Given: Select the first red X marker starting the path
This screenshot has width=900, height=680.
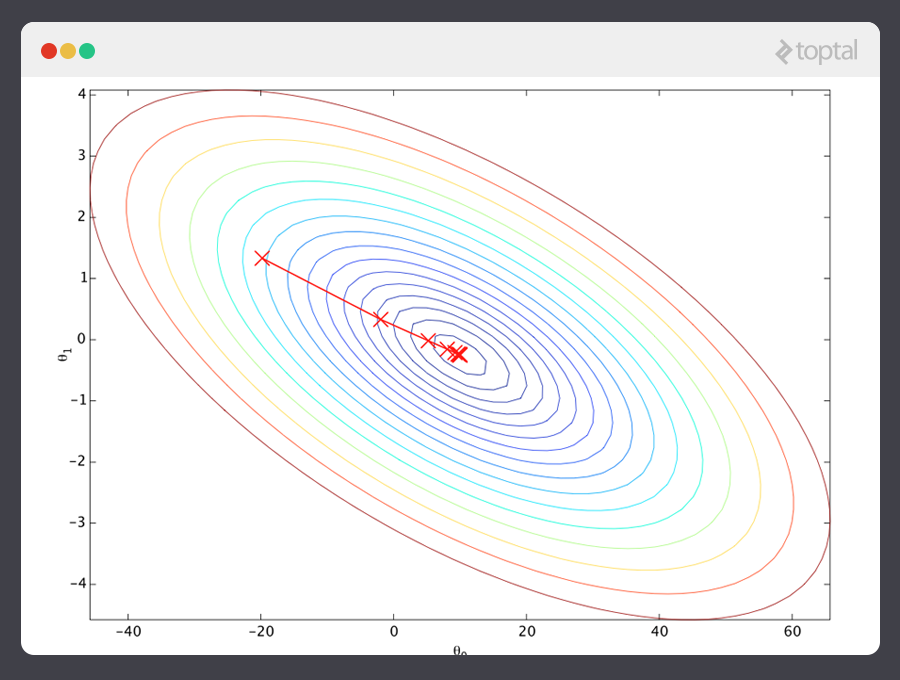Looking at the screenshot, I should click(262, 258).
